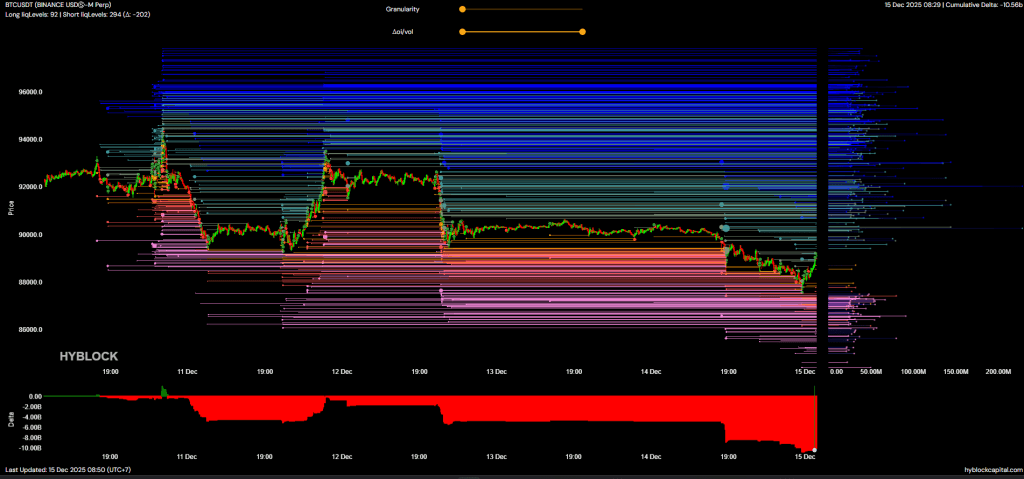Screen dimensions: 1024x479
Task: Click the Delta y-axis title
Action: (11, 421)
